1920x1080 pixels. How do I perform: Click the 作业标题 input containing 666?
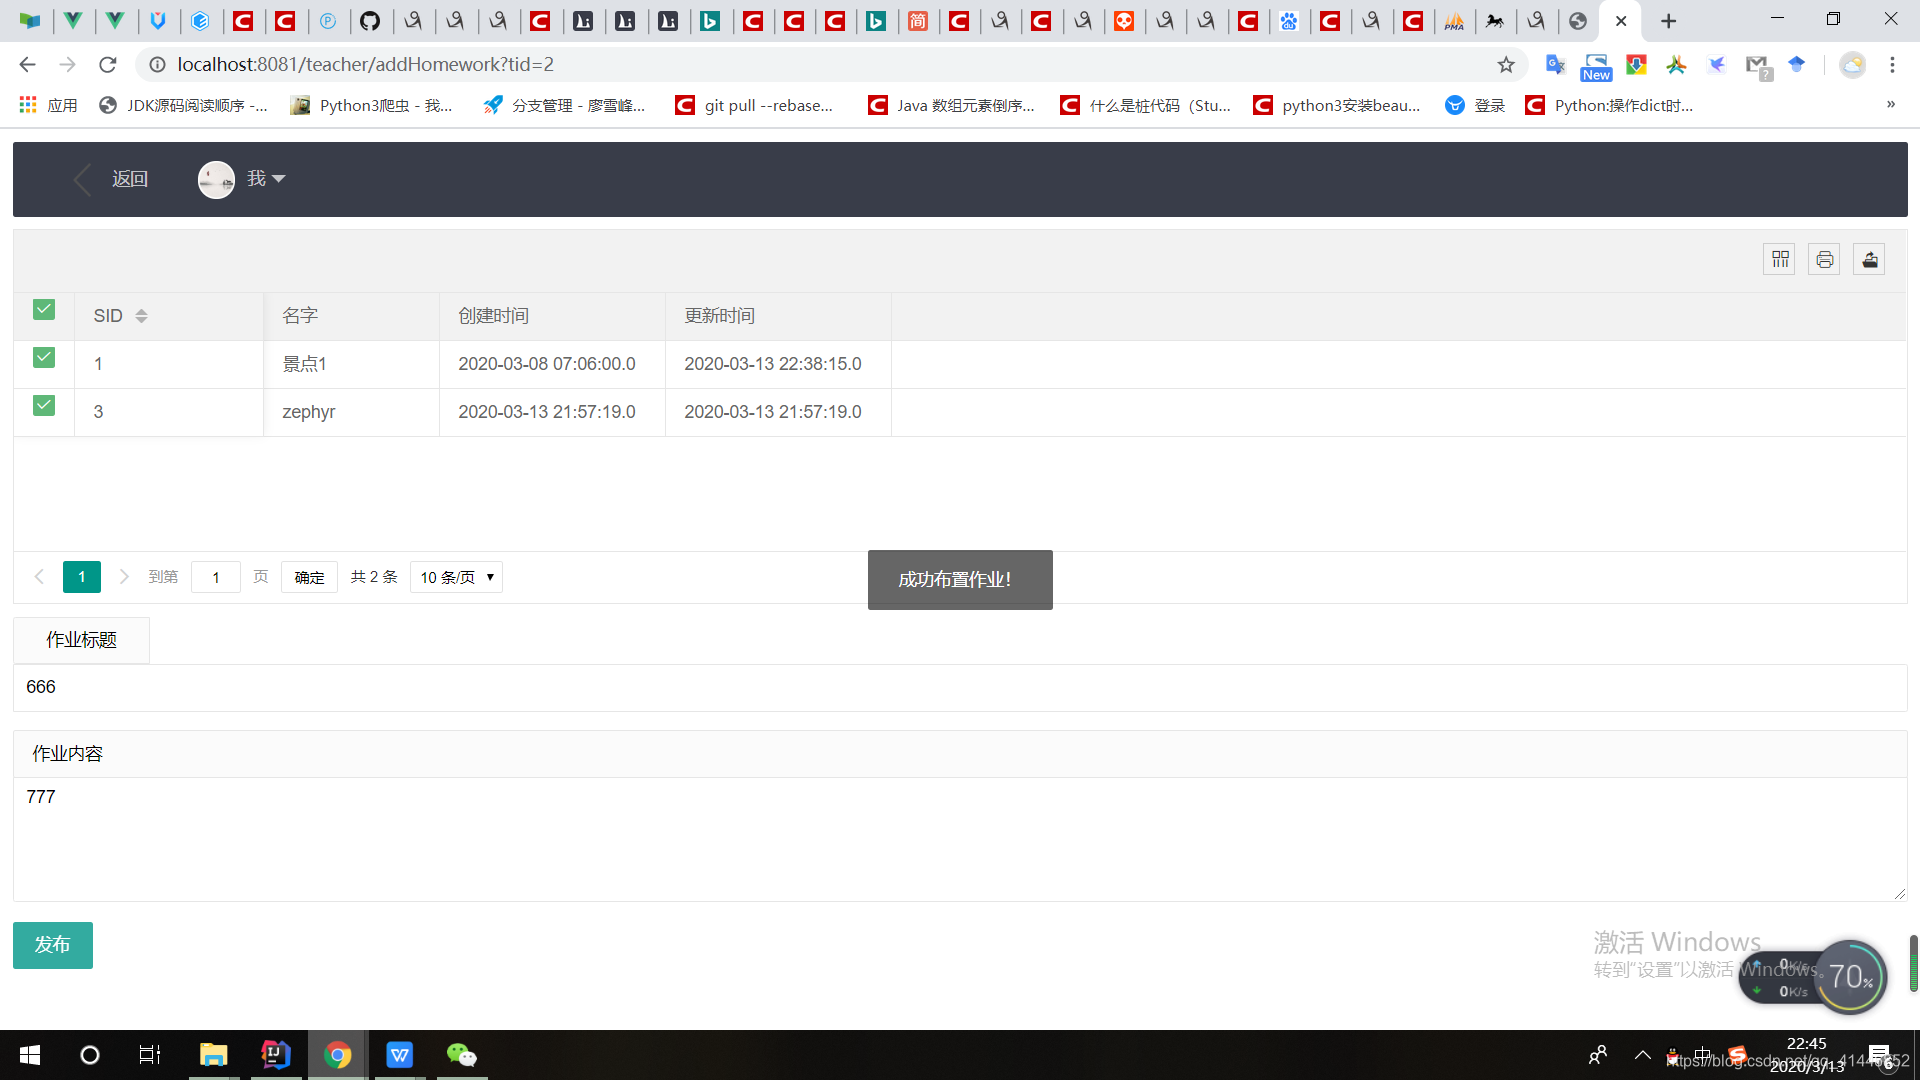(960, 687)
